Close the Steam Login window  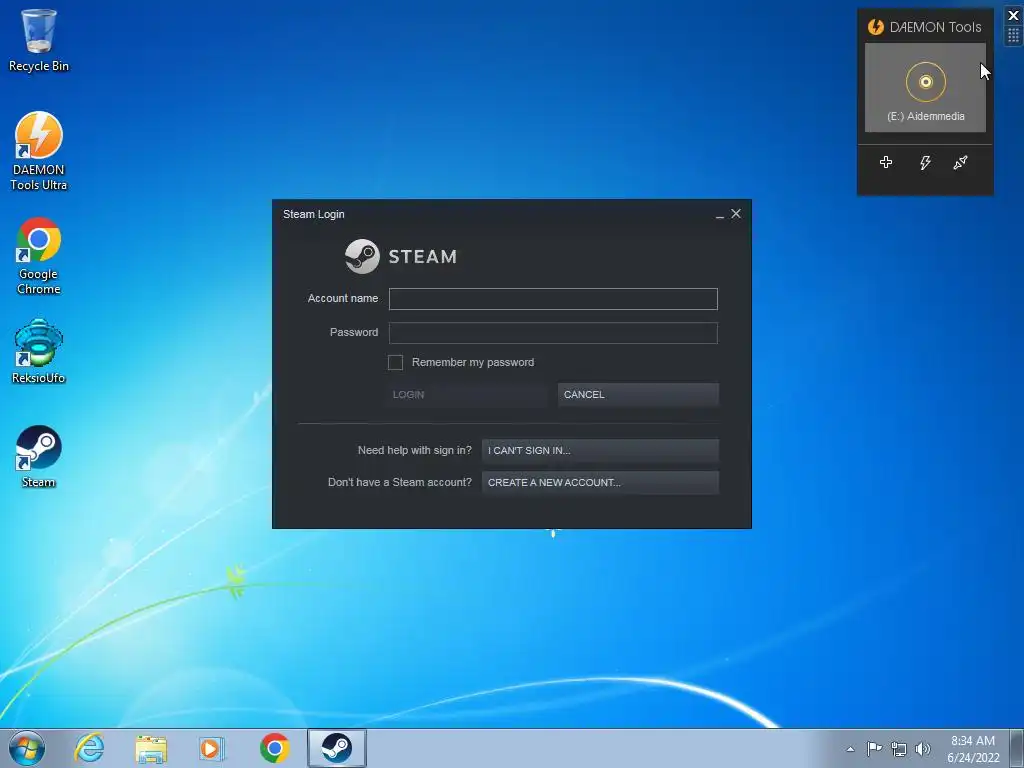[736, 214]
